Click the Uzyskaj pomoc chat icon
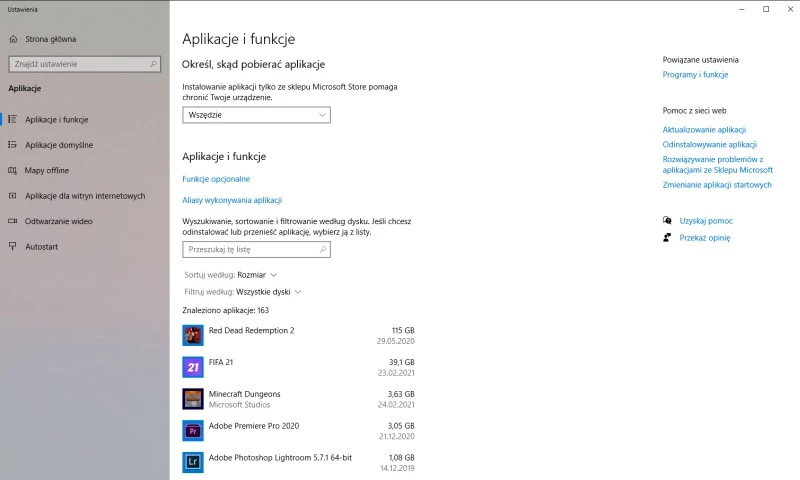Viewport: 800px width, 480px height. (667, 220)
